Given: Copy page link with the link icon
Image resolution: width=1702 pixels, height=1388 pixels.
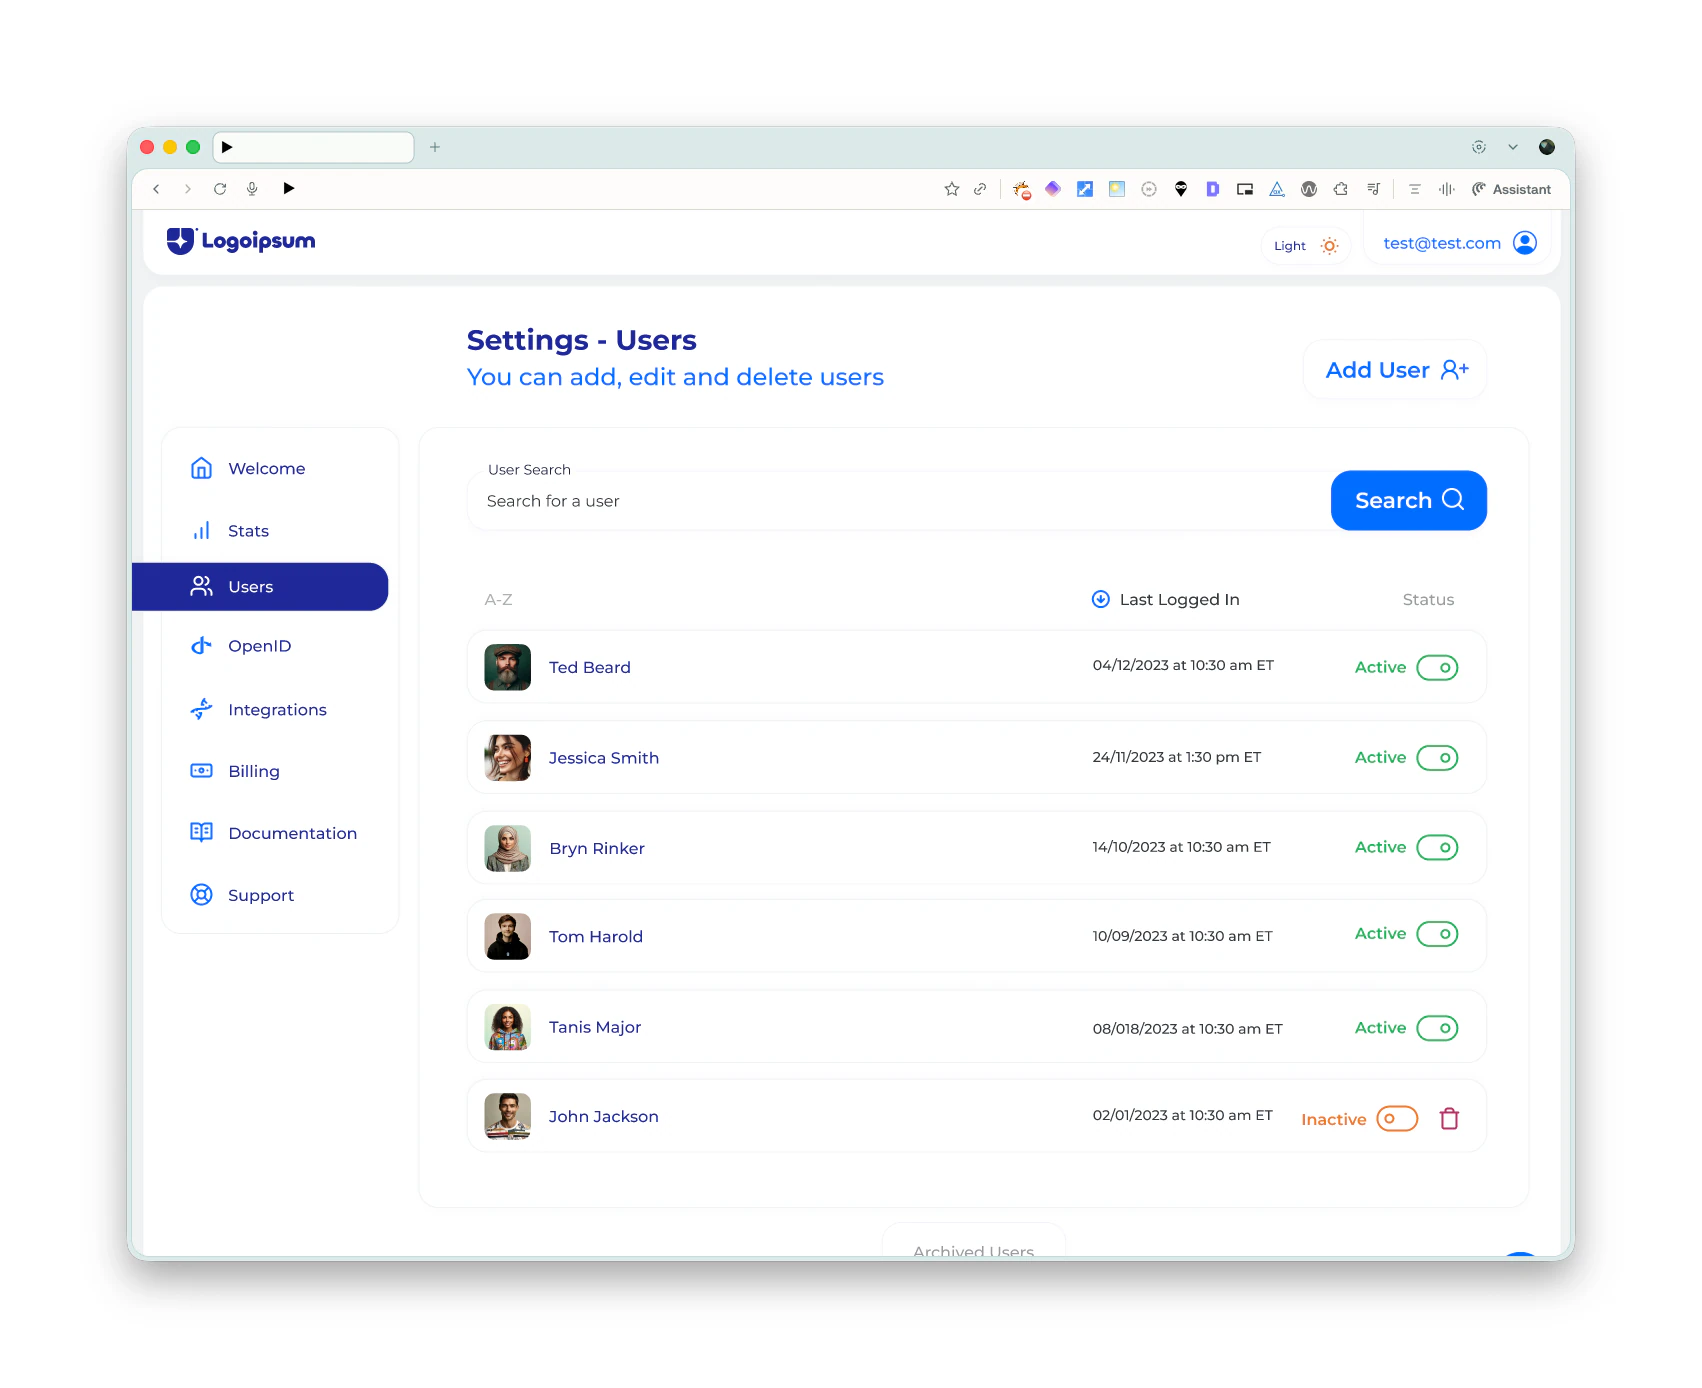Looking at the screenshot, I should tap(980, 189).
